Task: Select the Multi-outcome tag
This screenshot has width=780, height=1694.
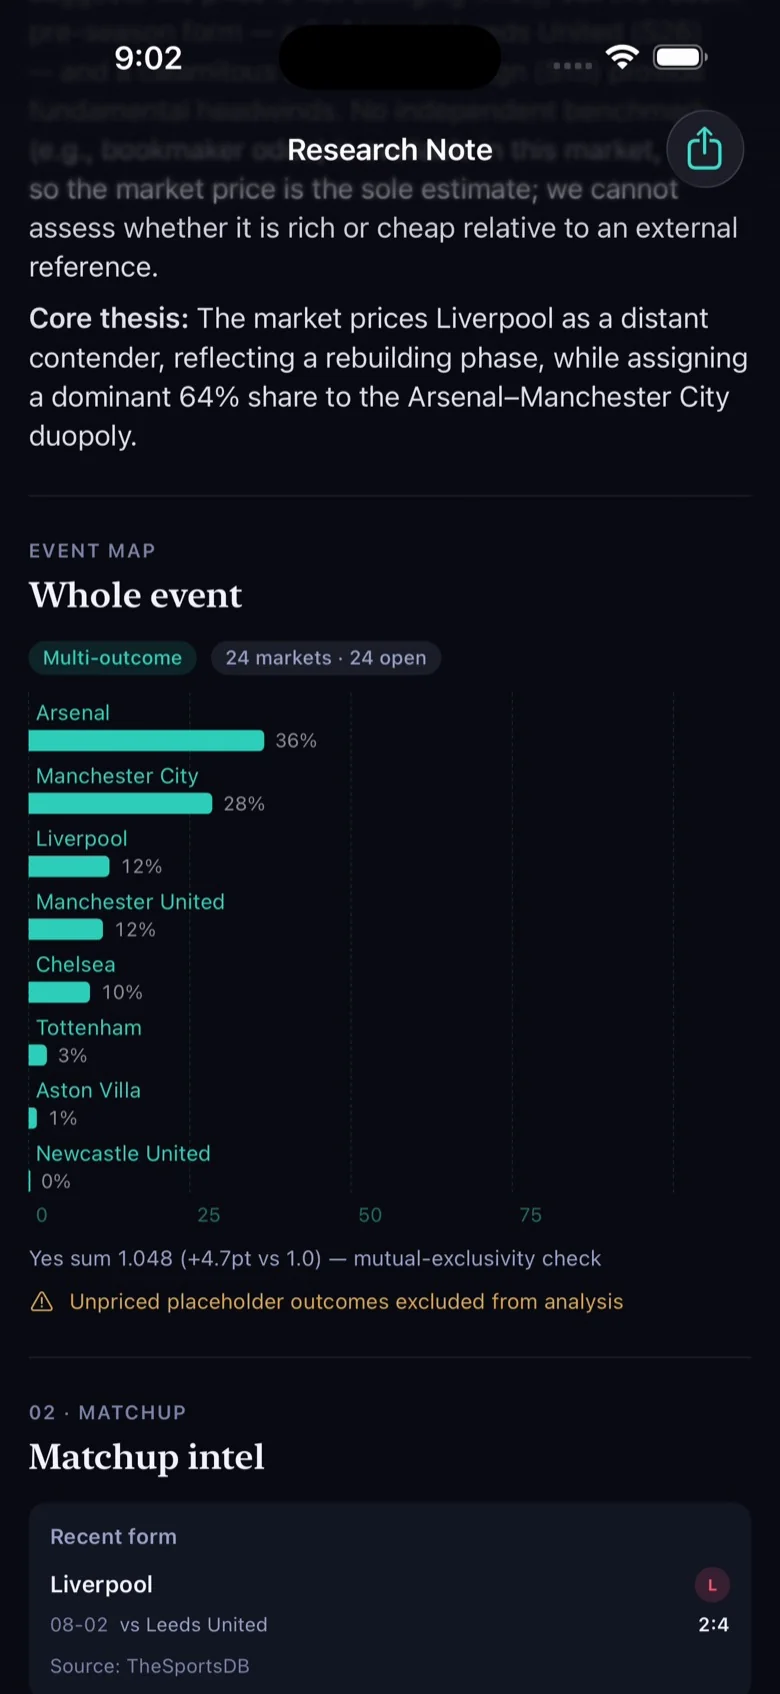Action: (112, 658)
